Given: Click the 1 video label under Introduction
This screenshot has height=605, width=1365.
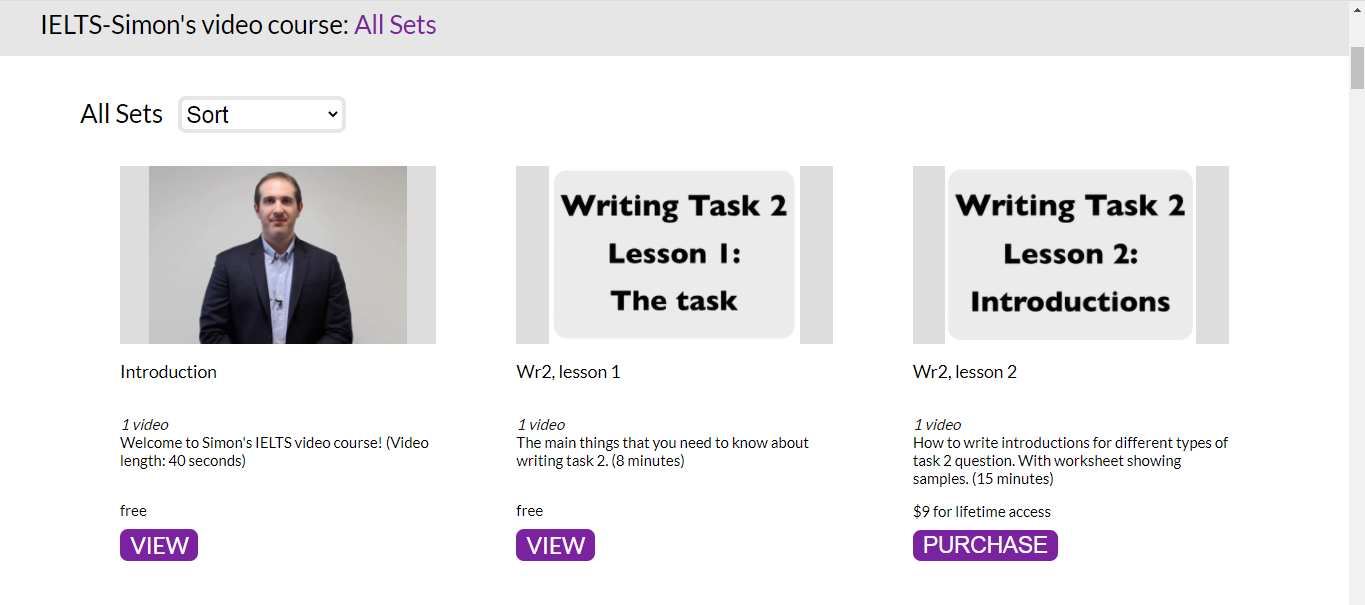Looking at the screenshot, I should (x=145, y=425).
